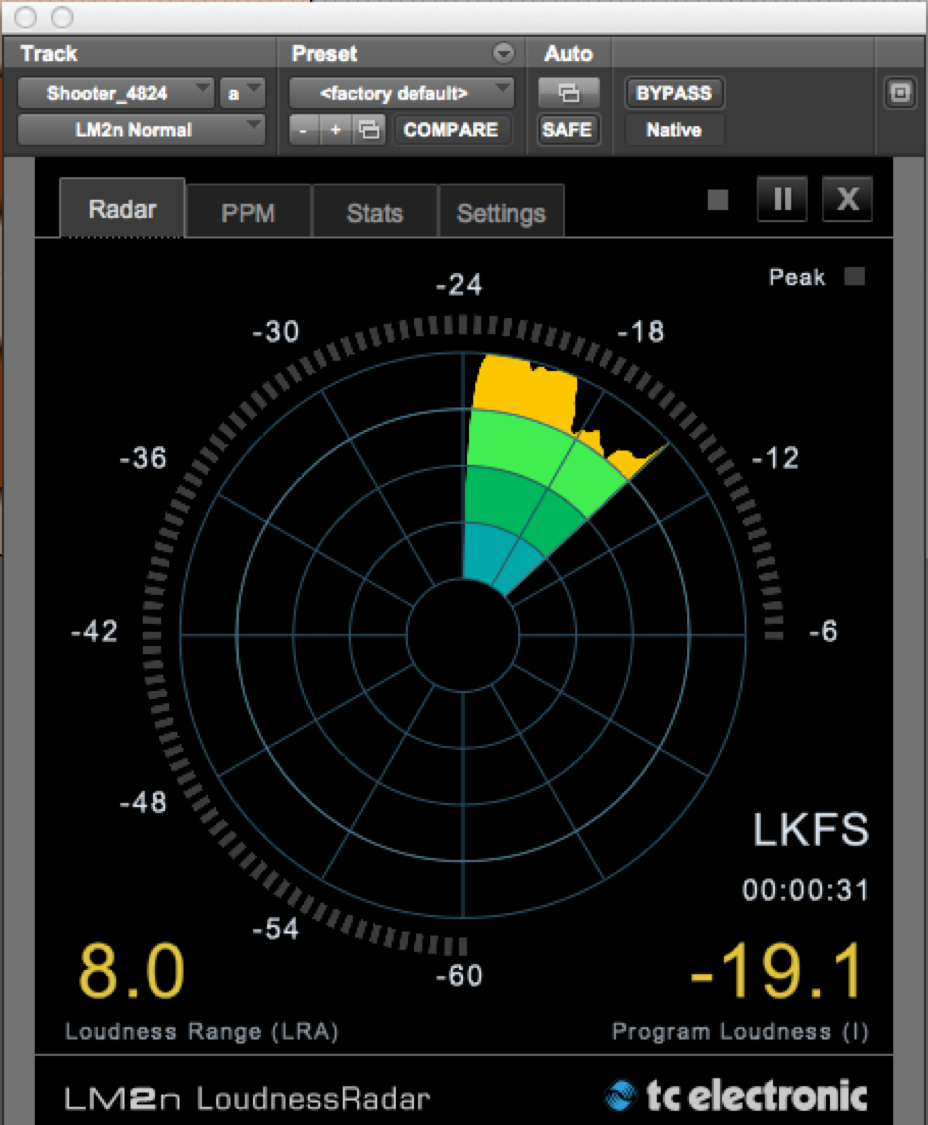Open the Preset menu round arrow
The image size is (928, 1125).
503,53
